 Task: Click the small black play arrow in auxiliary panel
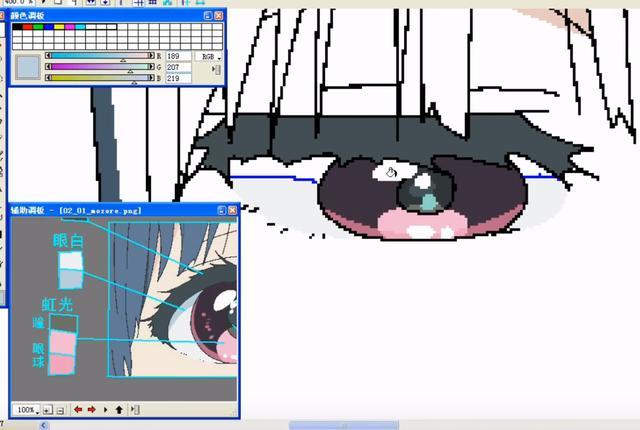tap(105, 409)
